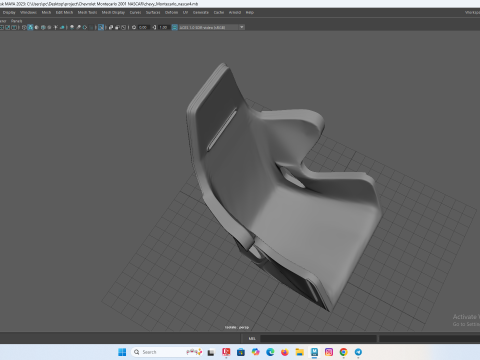Click the Maya taskbar icon
The image size is (480, 360).
(314, 352)
